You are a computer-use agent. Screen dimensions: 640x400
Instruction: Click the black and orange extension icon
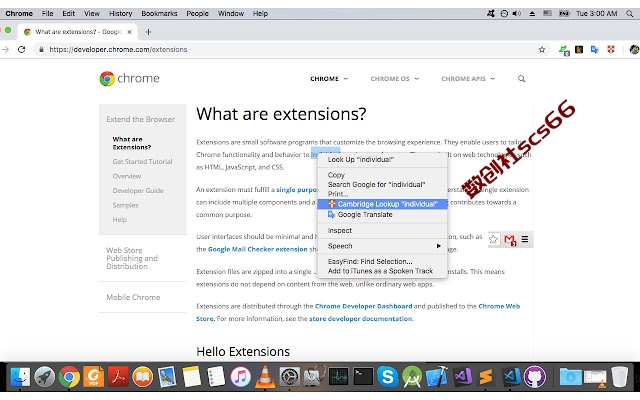(x=579, y=49)
